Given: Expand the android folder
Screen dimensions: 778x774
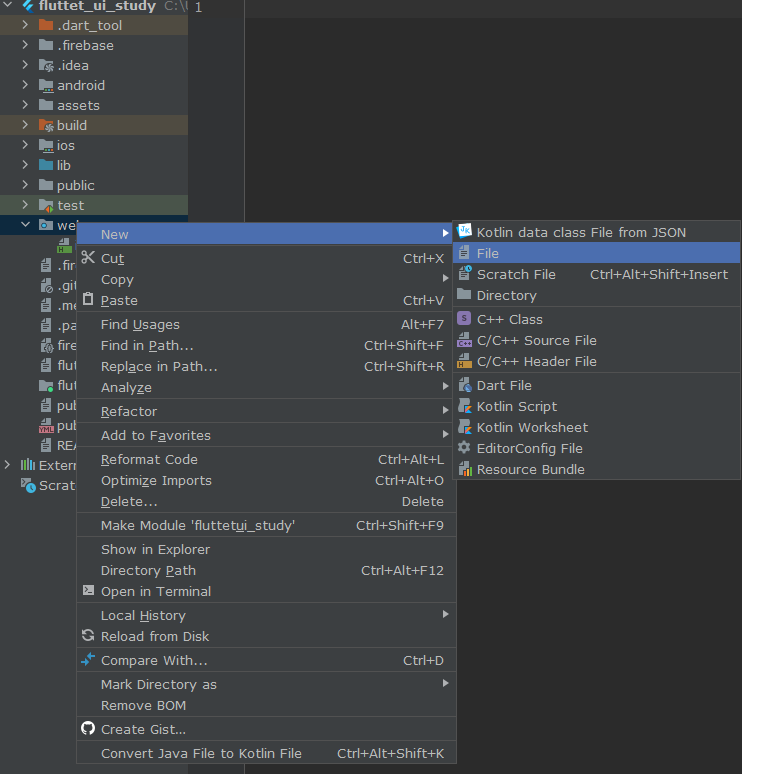Looking at the screenshot, I should click(x=25, y=85).
